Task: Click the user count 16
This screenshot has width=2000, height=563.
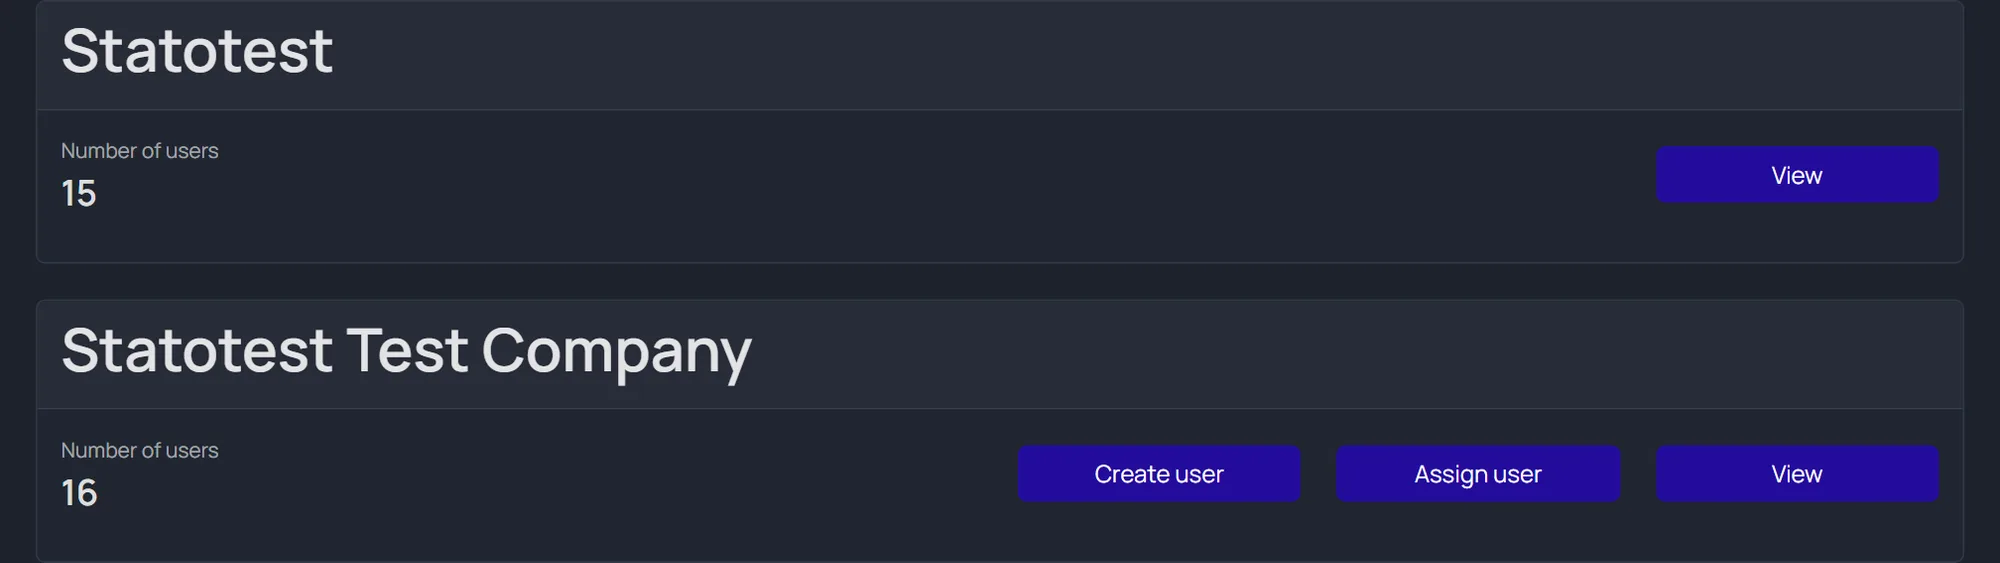Action: [79, 493]
